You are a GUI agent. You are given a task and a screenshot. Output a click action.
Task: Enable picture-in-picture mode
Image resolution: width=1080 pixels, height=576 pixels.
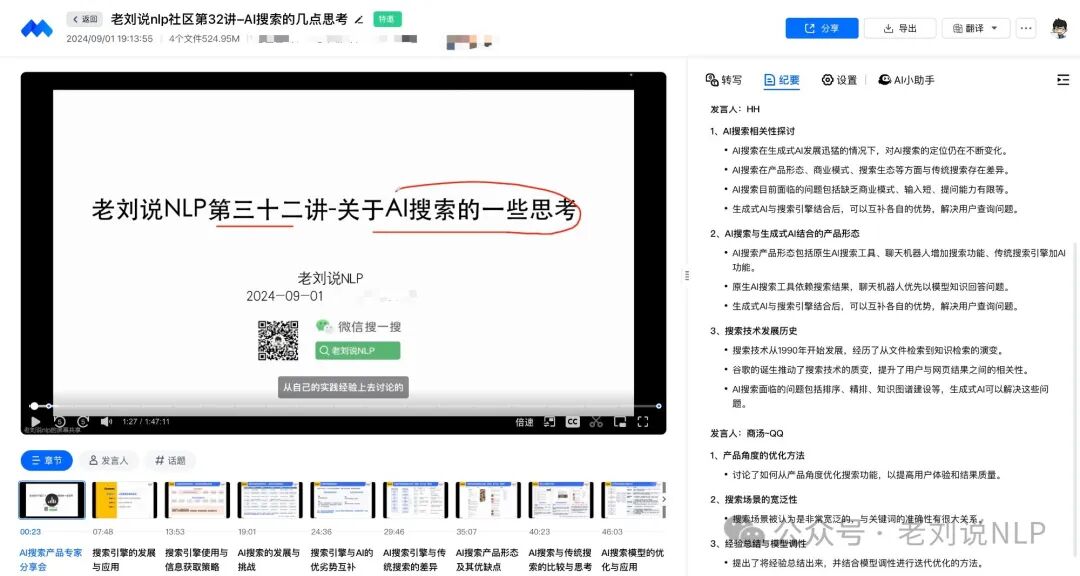click(x=620, y=422)
